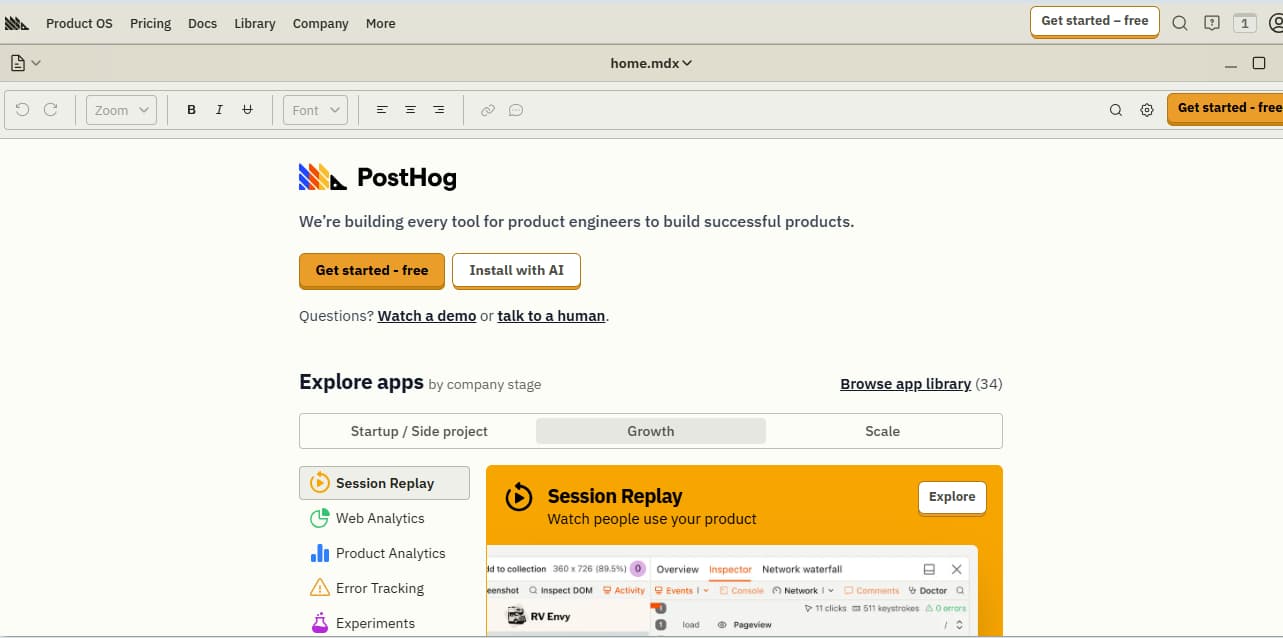Click the comment bubble icon in toolbar
The height and width of the screenshot is (638, 1283).
tap(516, 110)
